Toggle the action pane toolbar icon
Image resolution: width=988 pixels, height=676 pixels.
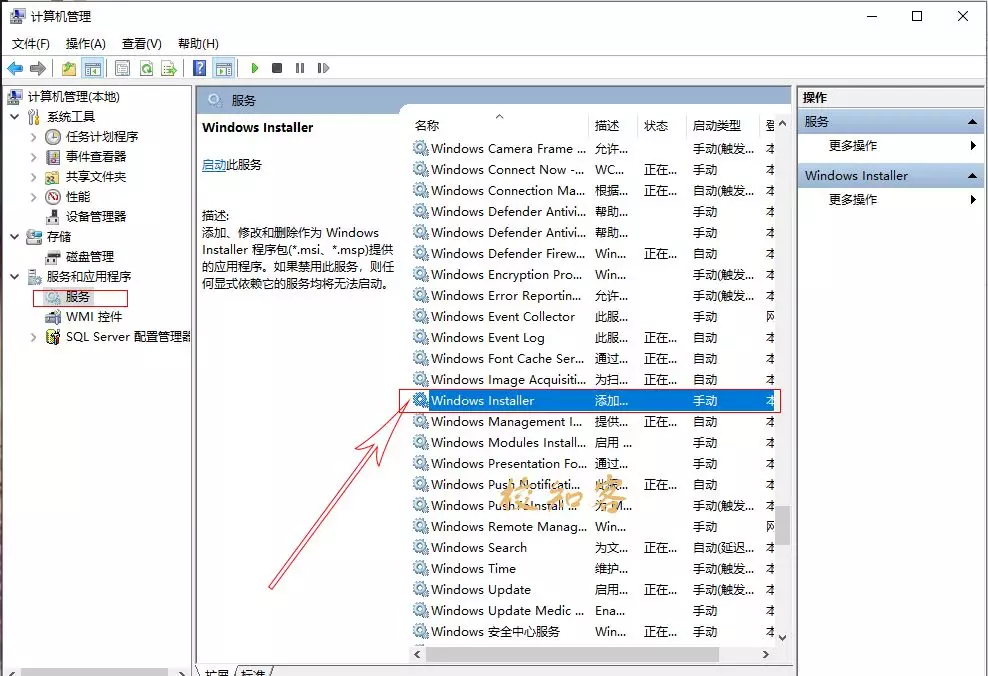coord(224,68)
